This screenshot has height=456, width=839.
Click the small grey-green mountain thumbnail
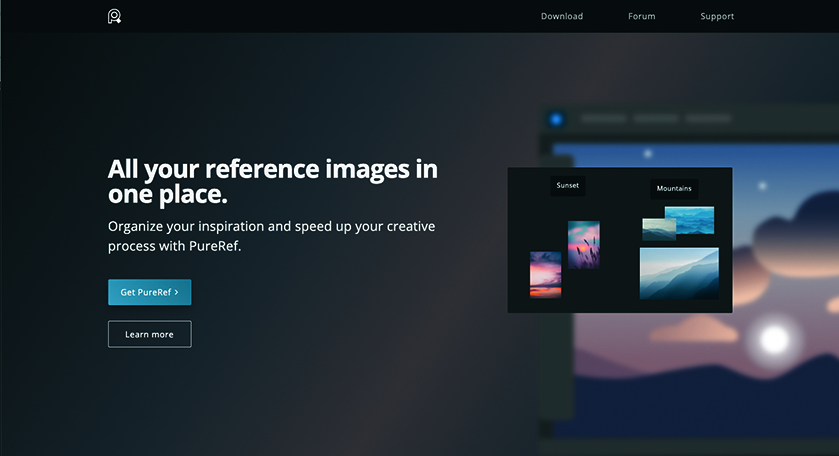coord(657,230)
